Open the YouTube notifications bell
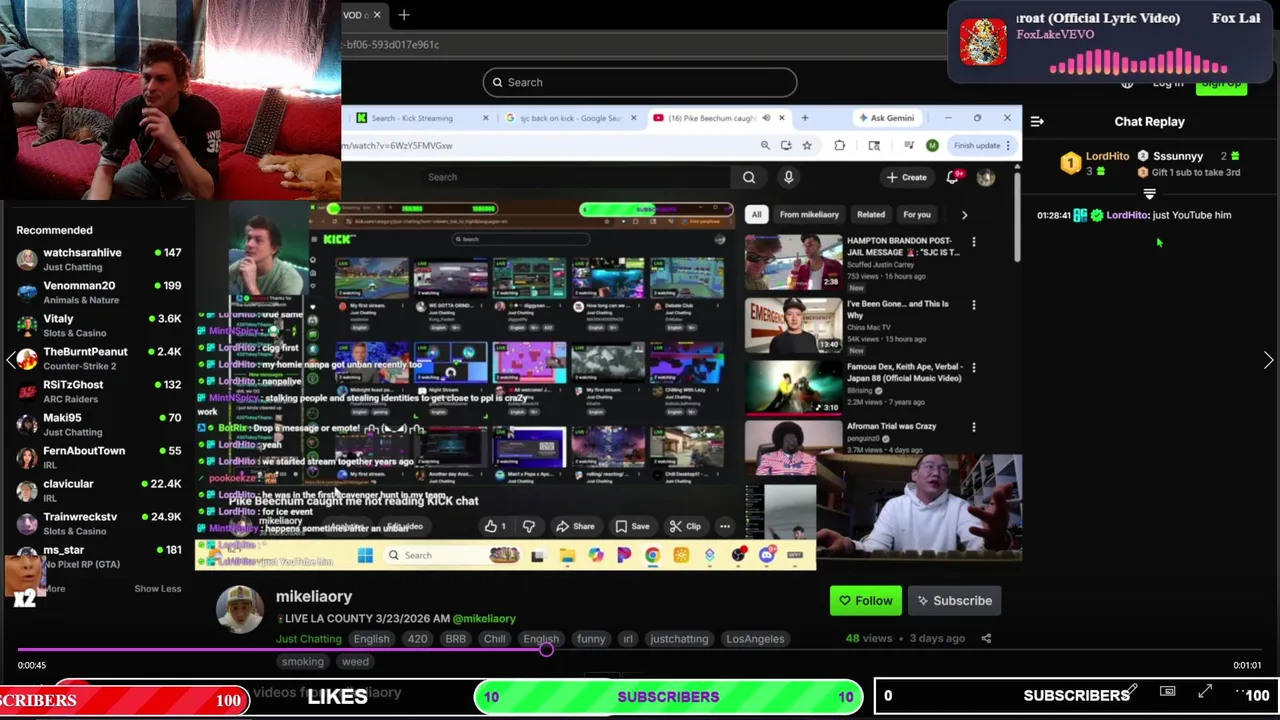1280x720 pixels. pos(953,177)
